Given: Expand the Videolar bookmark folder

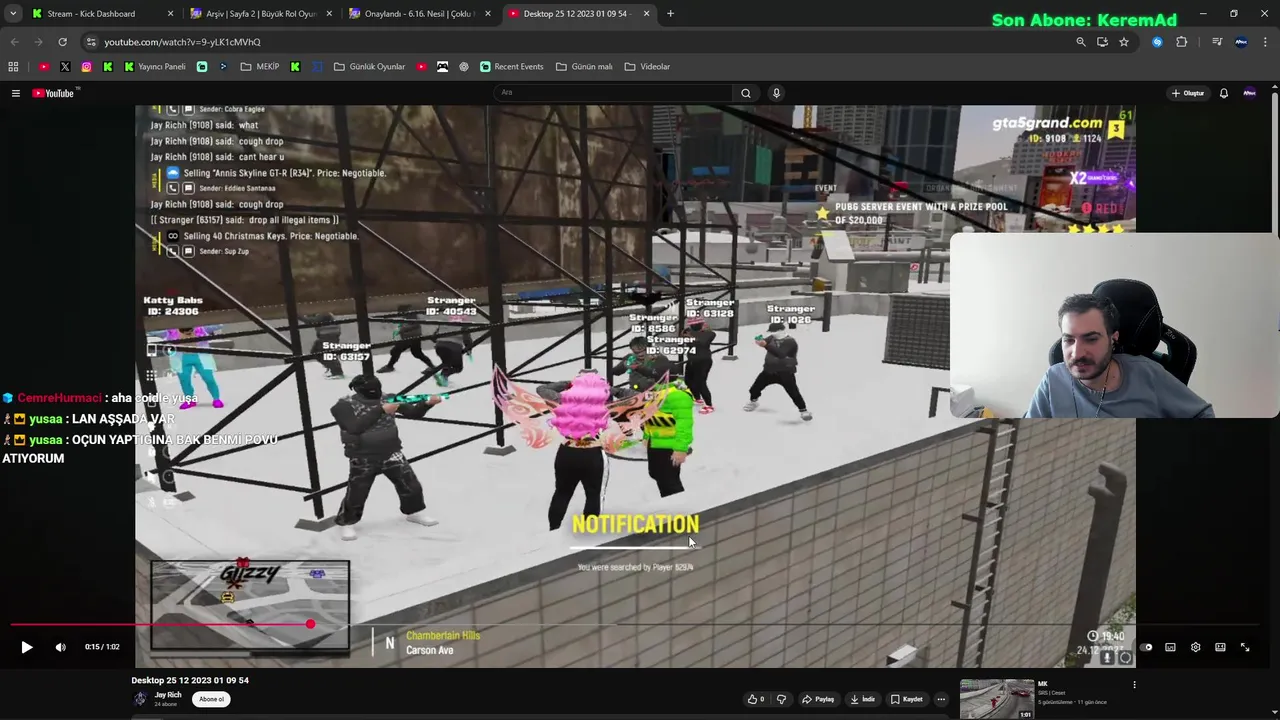Looking at the screenshot, I should point(647,67).
